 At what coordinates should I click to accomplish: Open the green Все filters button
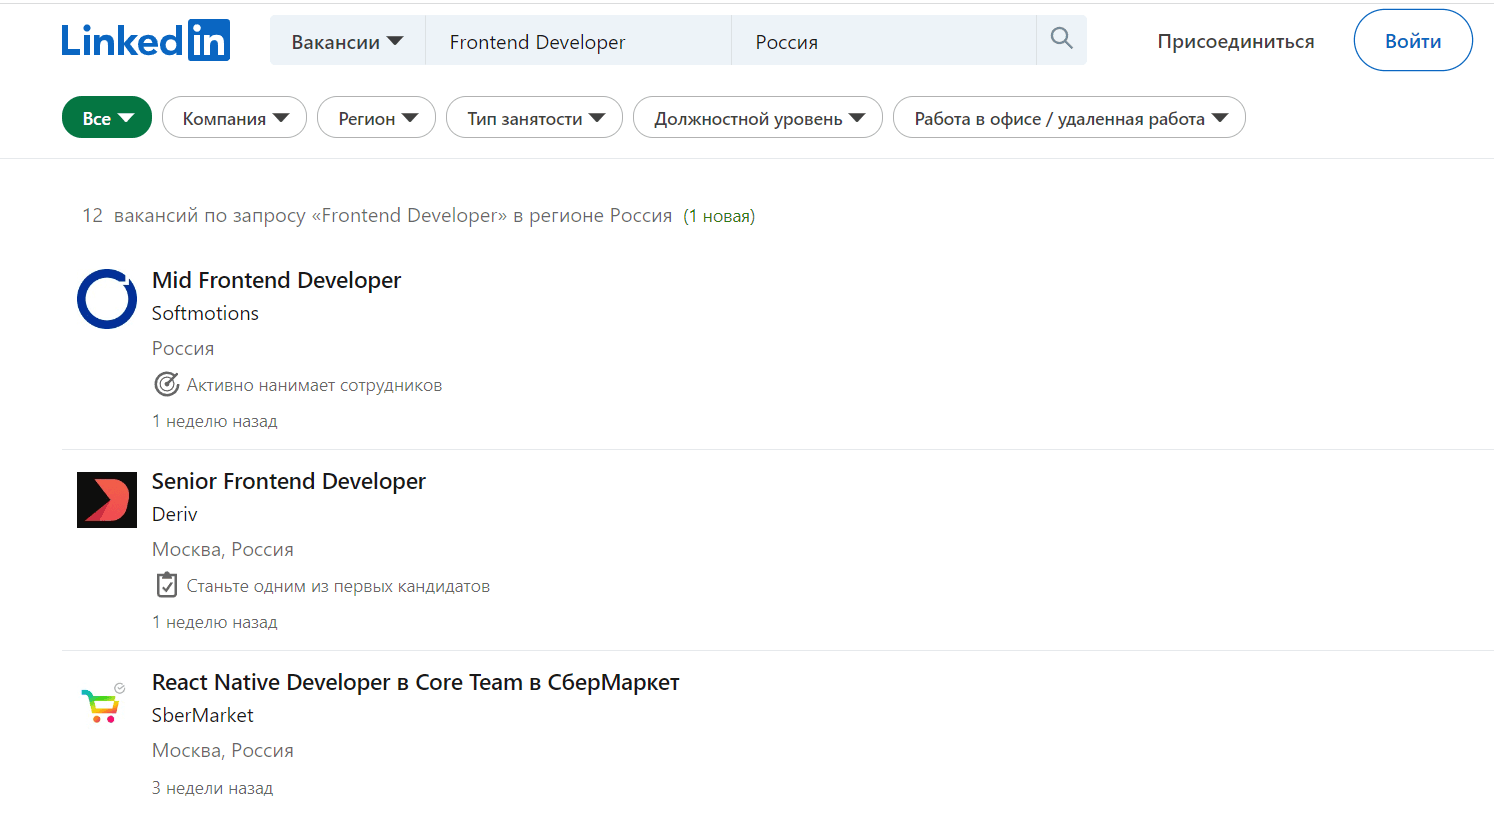coord(107,118)
